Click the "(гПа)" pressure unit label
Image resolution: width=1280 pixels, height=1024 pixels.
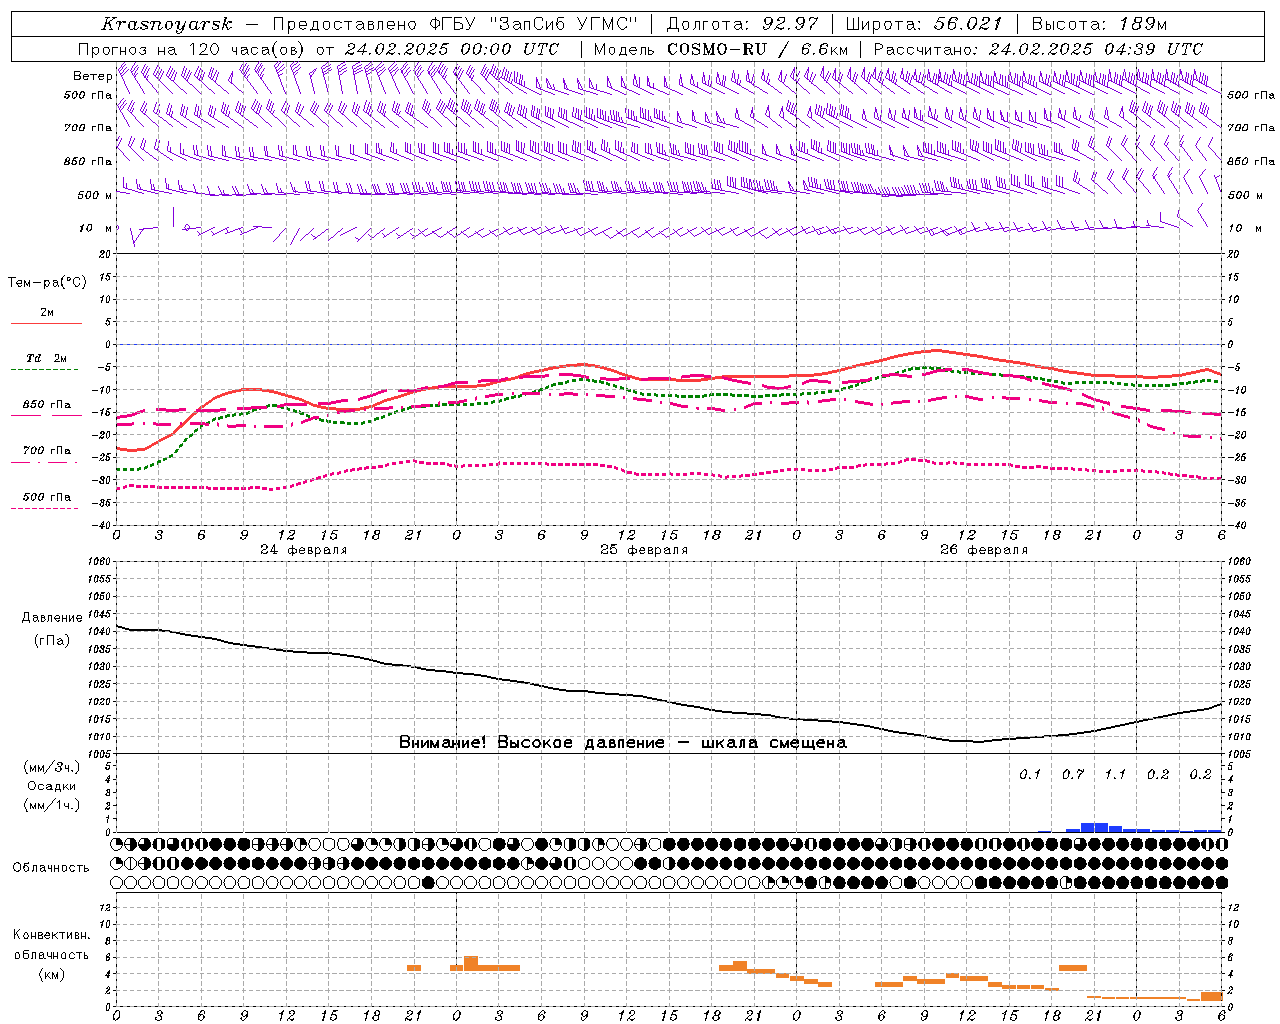(52, 641)
